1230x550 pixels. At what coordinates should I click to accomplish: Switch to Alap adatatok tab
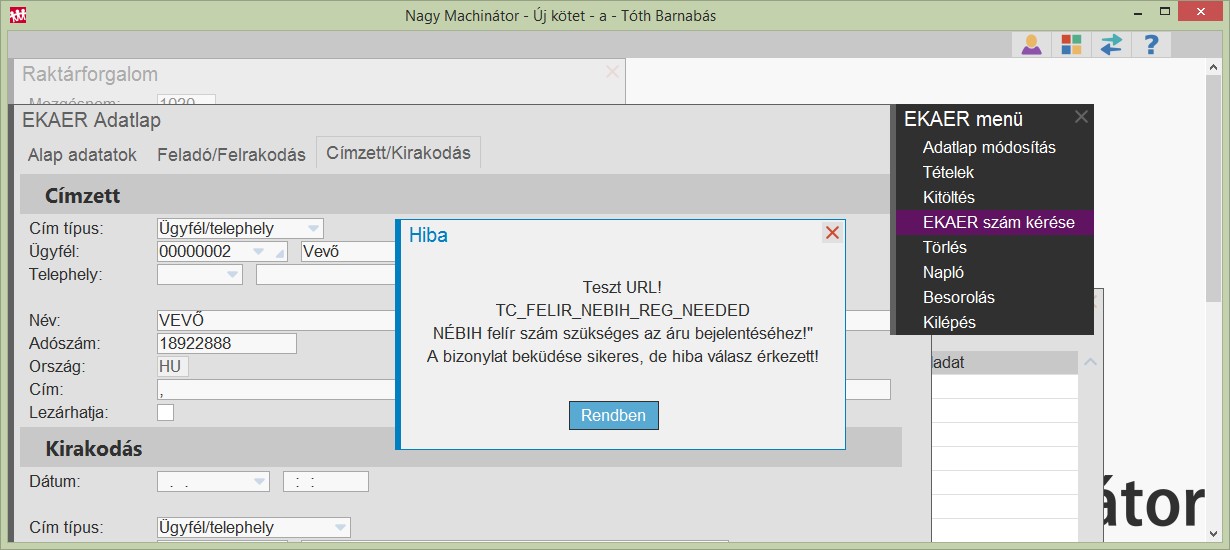click(x=82, y=155)
